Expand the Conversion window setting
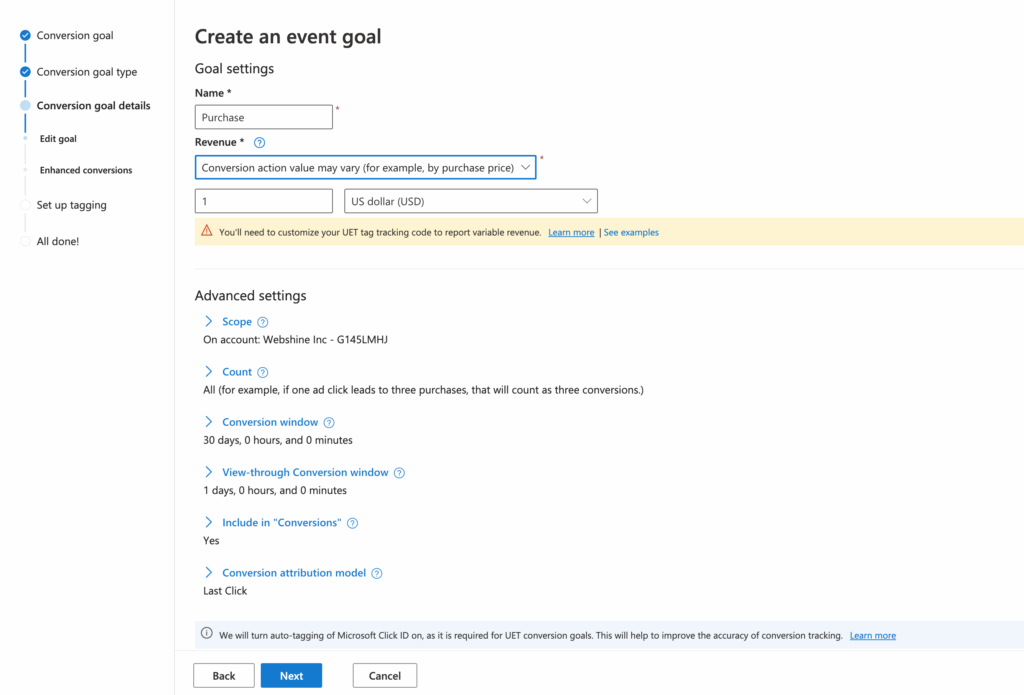 point(270,422)
